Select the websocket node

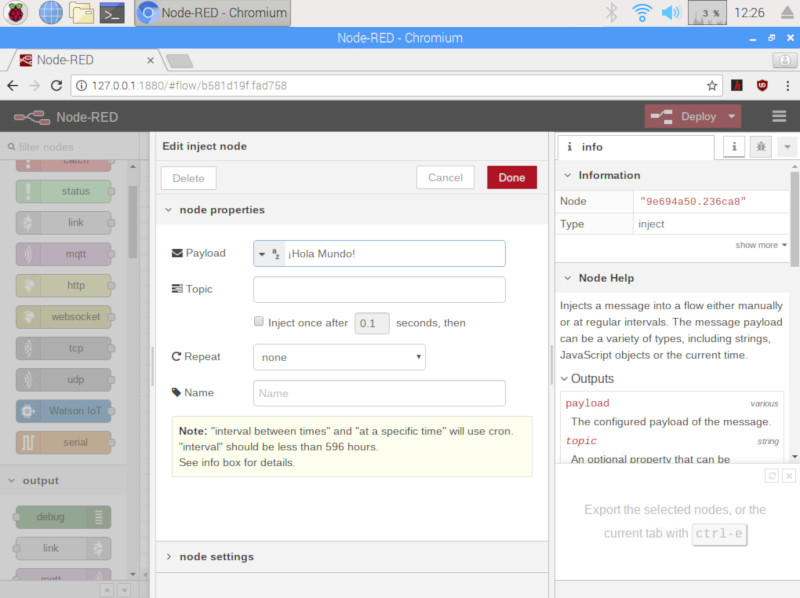[64, 317]
